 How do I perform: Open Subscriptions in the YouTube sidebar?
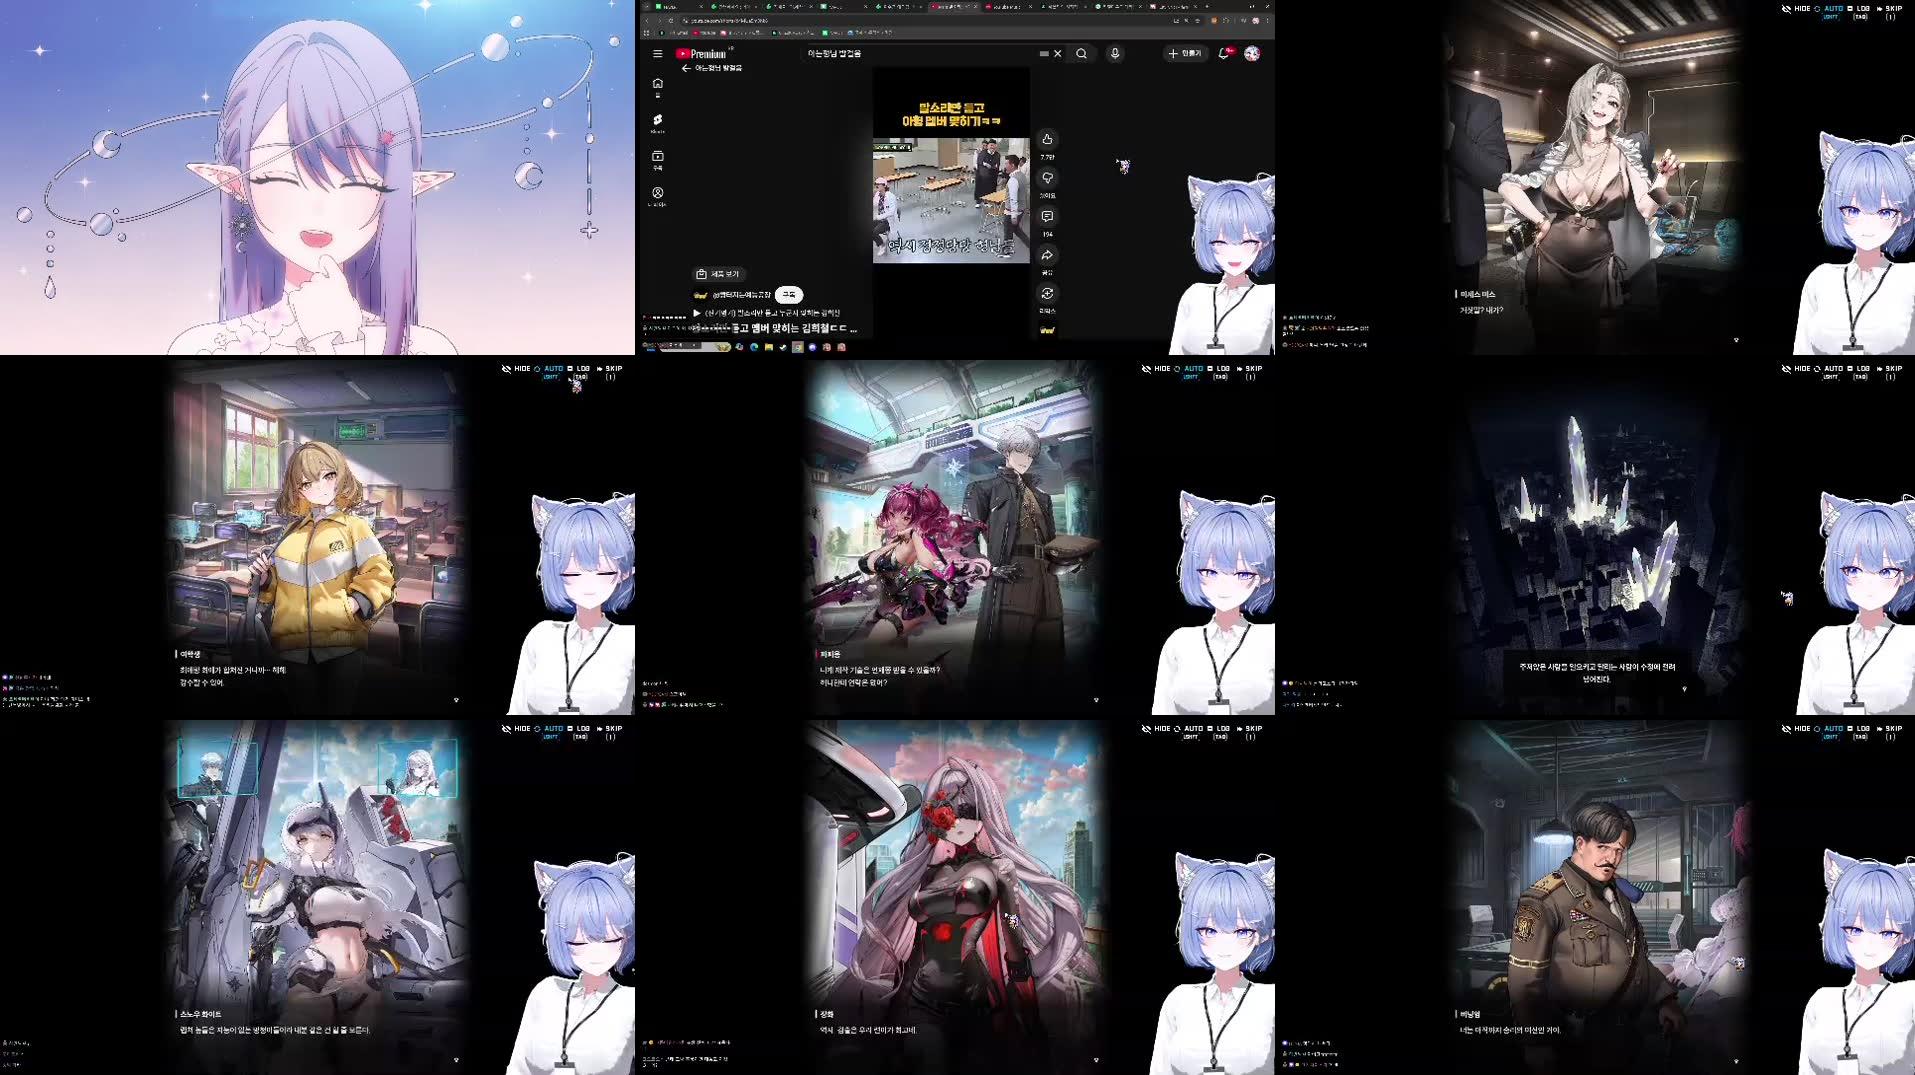[x=657, y=160]
